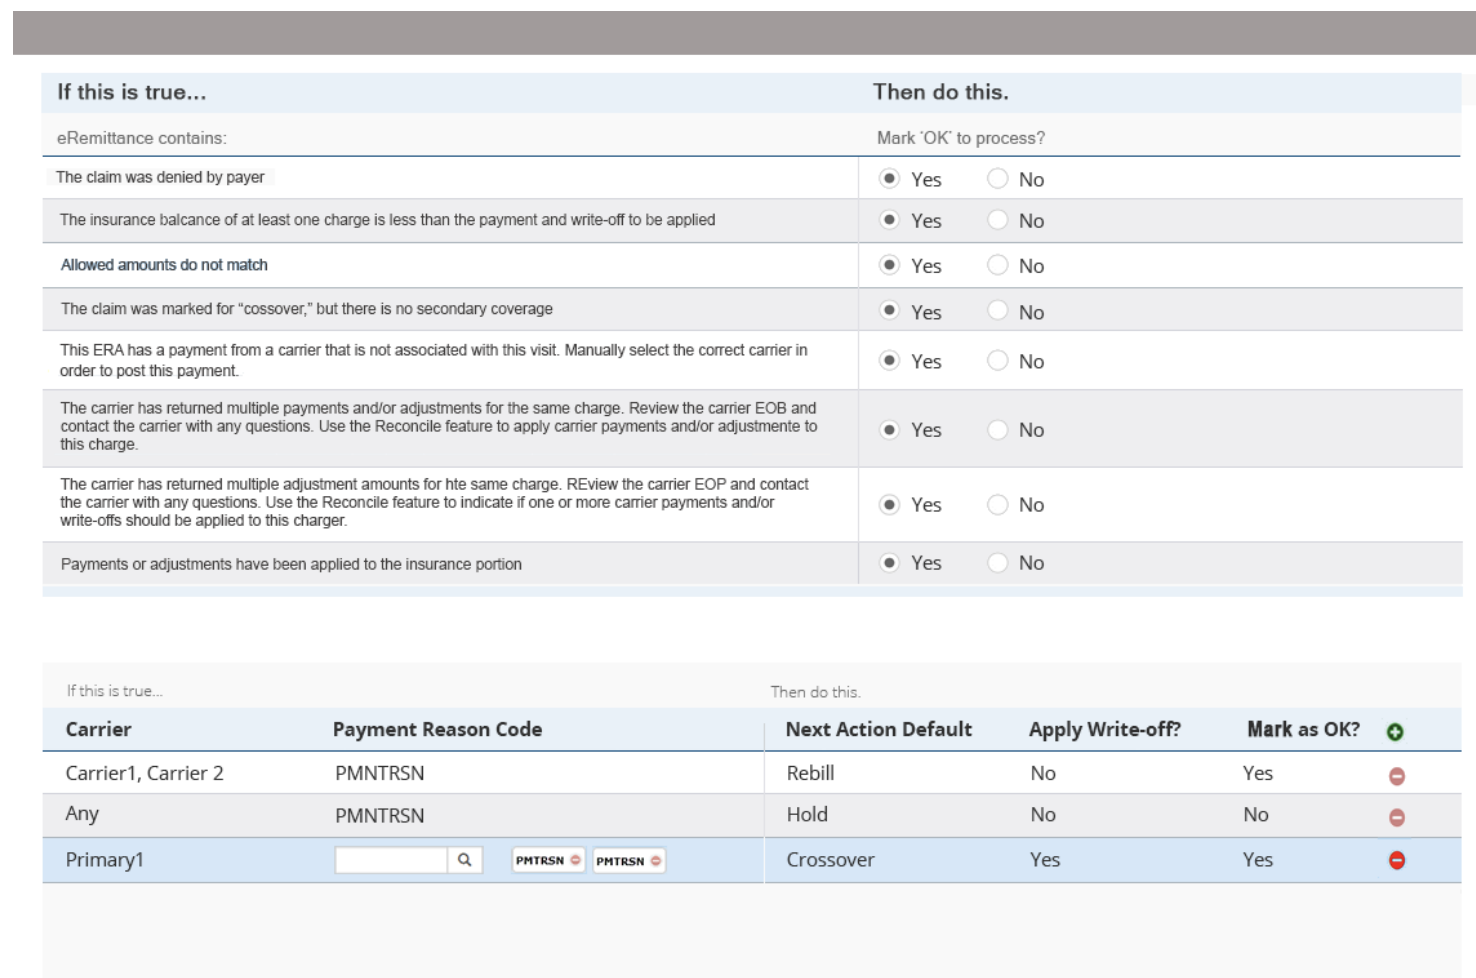
Task: Click the search magnifier in Primary1 row
Action: point(465,860)
